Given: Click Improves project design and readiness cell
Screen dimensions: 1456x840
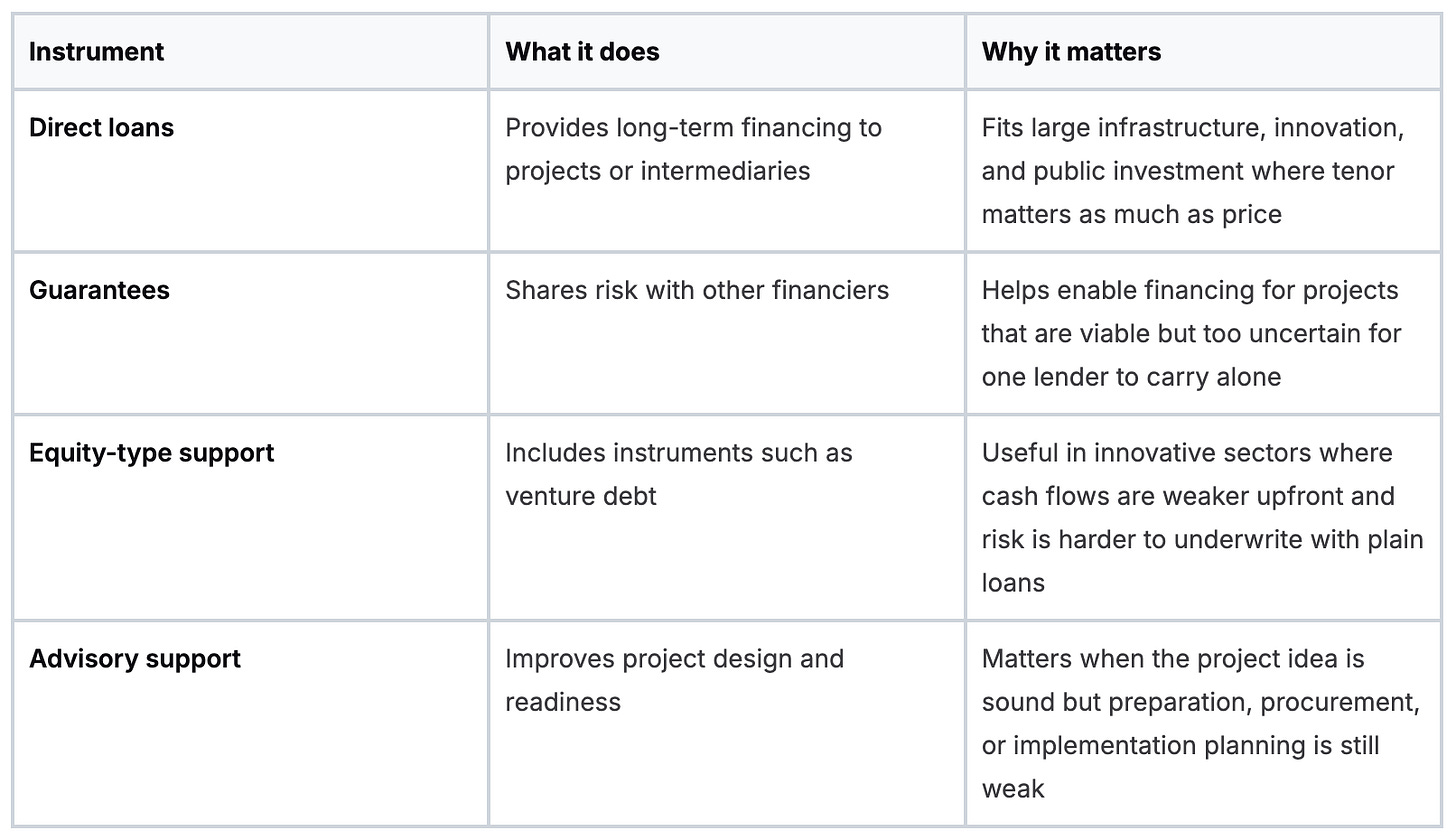Looking at the screenshot, I should (x=727, y=723).
